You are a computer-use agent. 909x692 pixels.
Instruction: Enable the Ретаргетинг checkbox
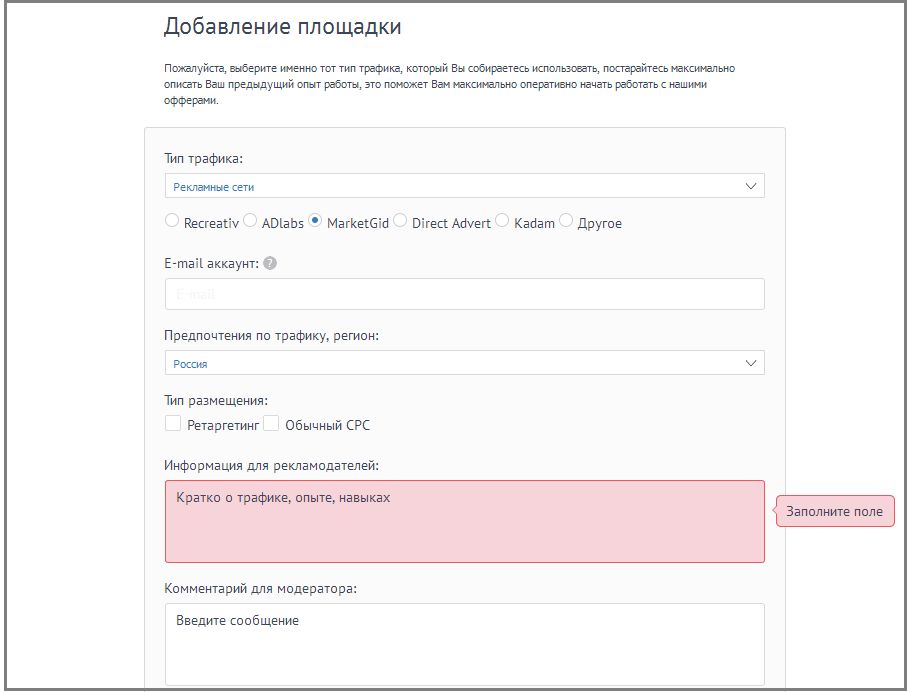pyautogui.click(x=171, y=424)
